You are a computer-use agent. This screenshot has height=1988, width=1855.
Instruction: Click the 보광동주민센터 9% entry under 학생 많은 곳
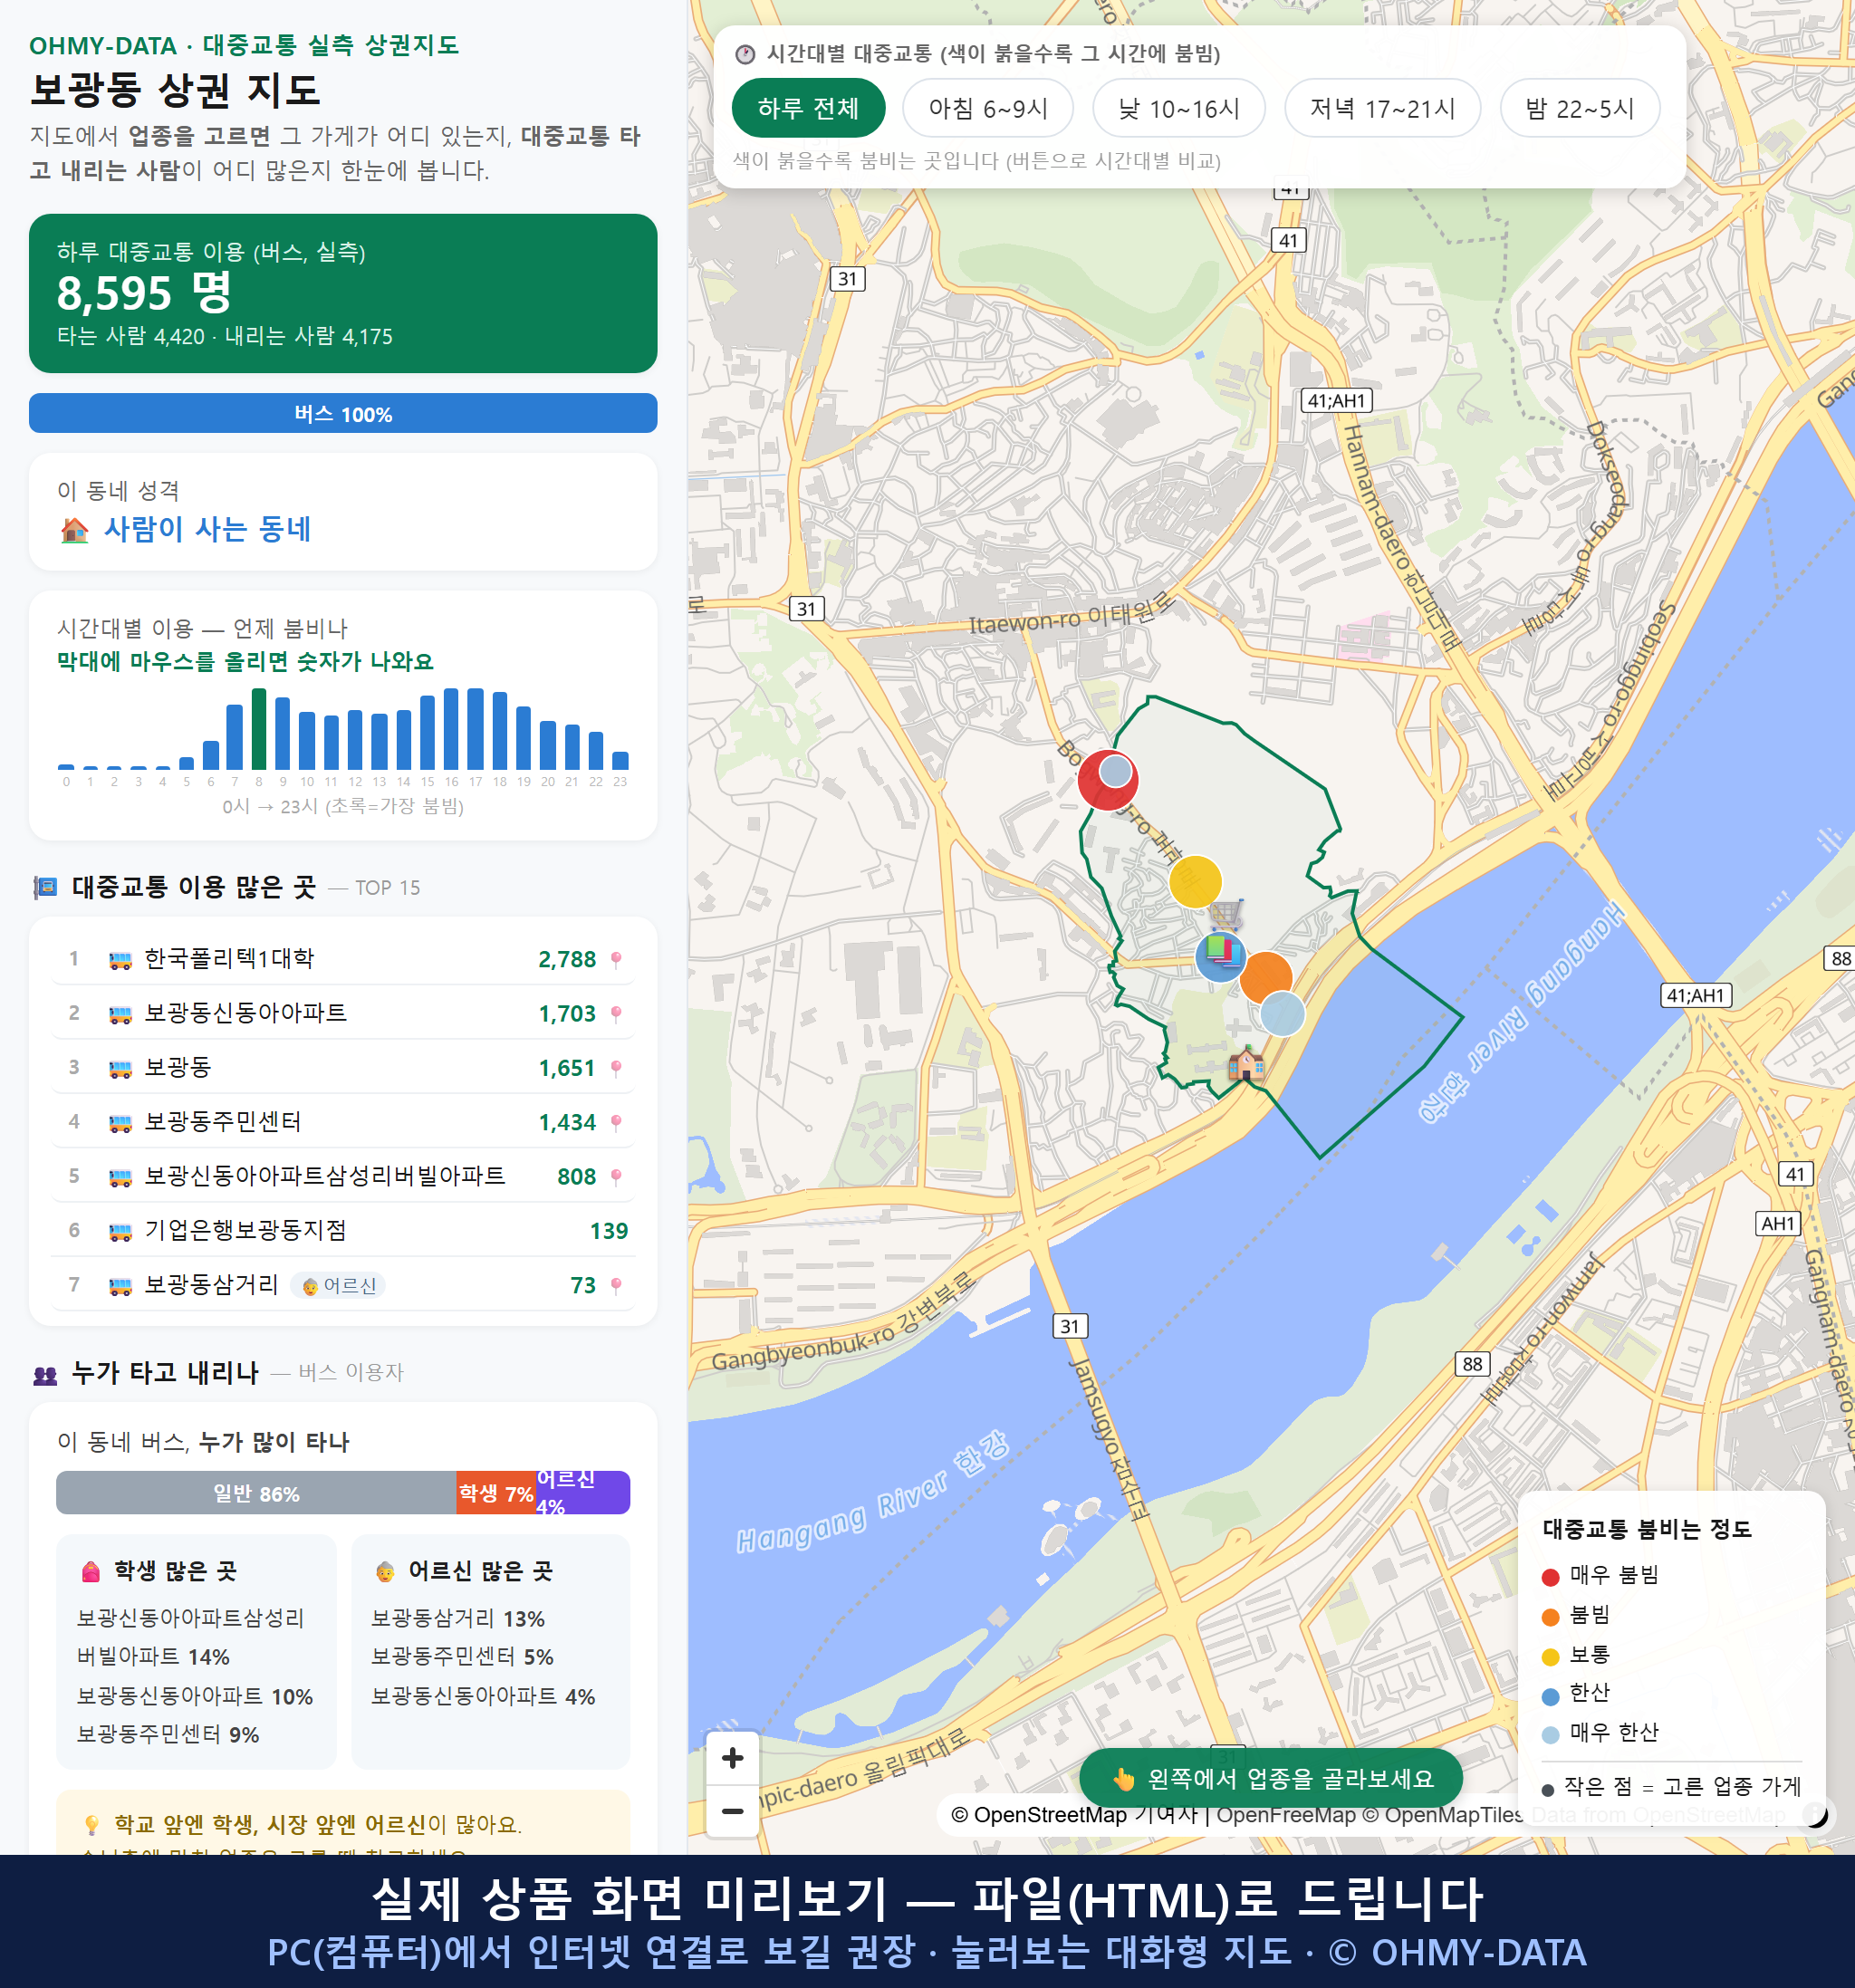168,1735
